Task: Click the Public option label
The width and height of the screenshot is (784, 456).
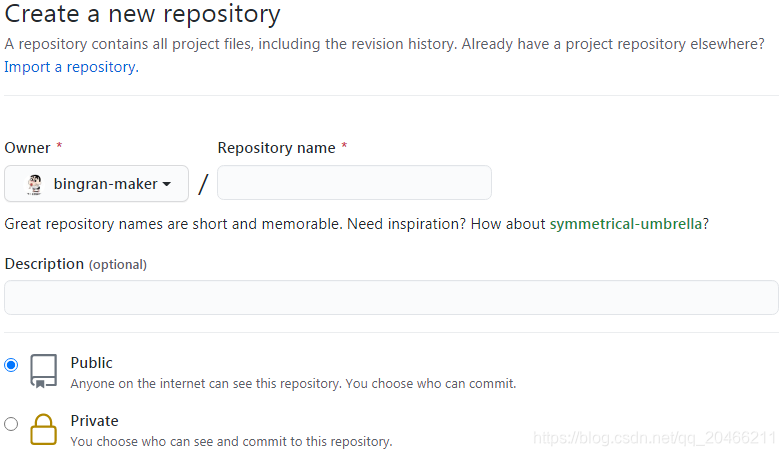Action: coord(92,363)
